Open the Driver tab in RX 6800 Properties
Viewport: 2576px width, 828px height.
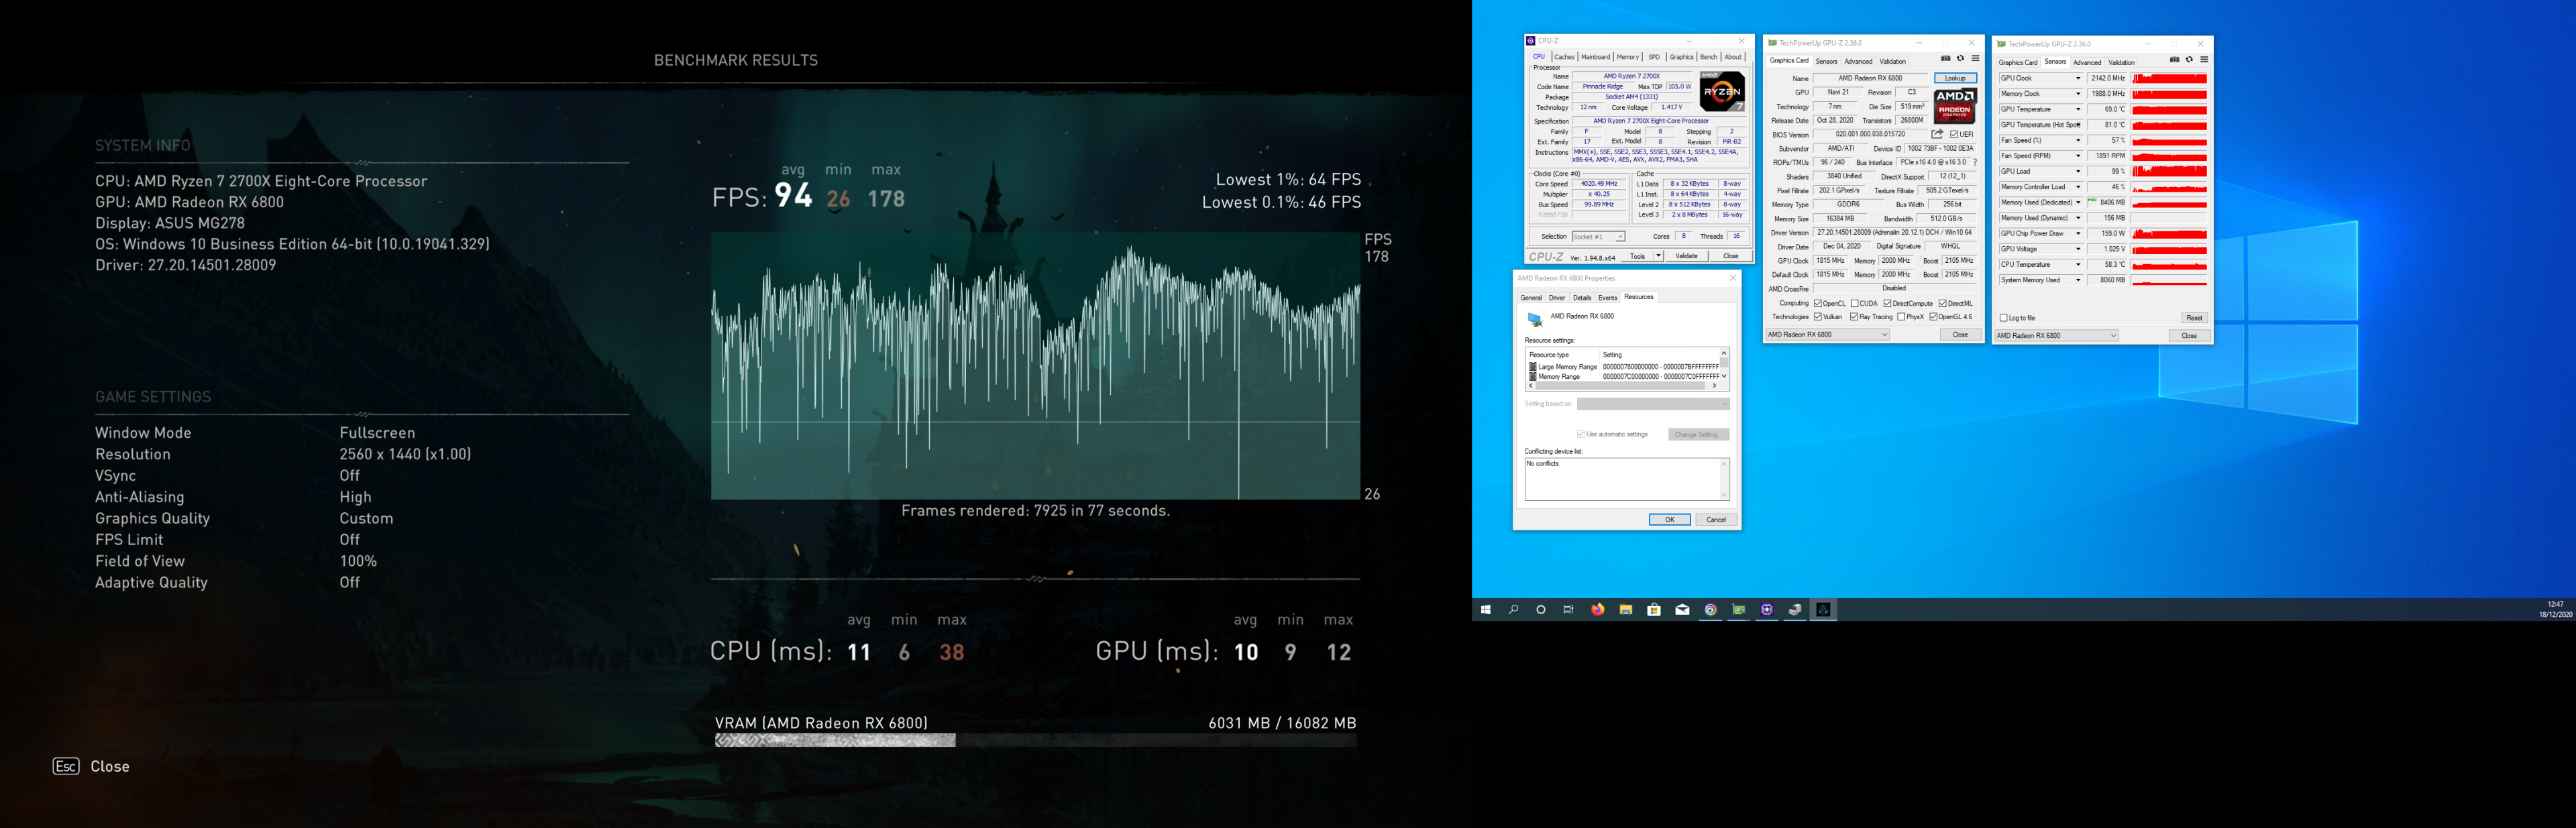pos(1557,298)
